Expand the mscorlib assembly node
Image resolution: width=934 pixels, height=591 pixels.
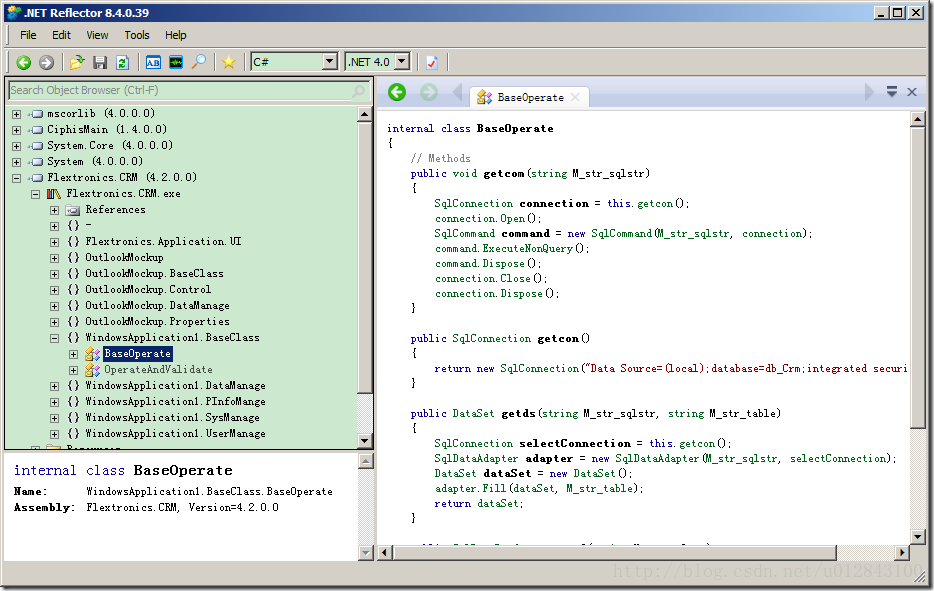tap(16, 114)
